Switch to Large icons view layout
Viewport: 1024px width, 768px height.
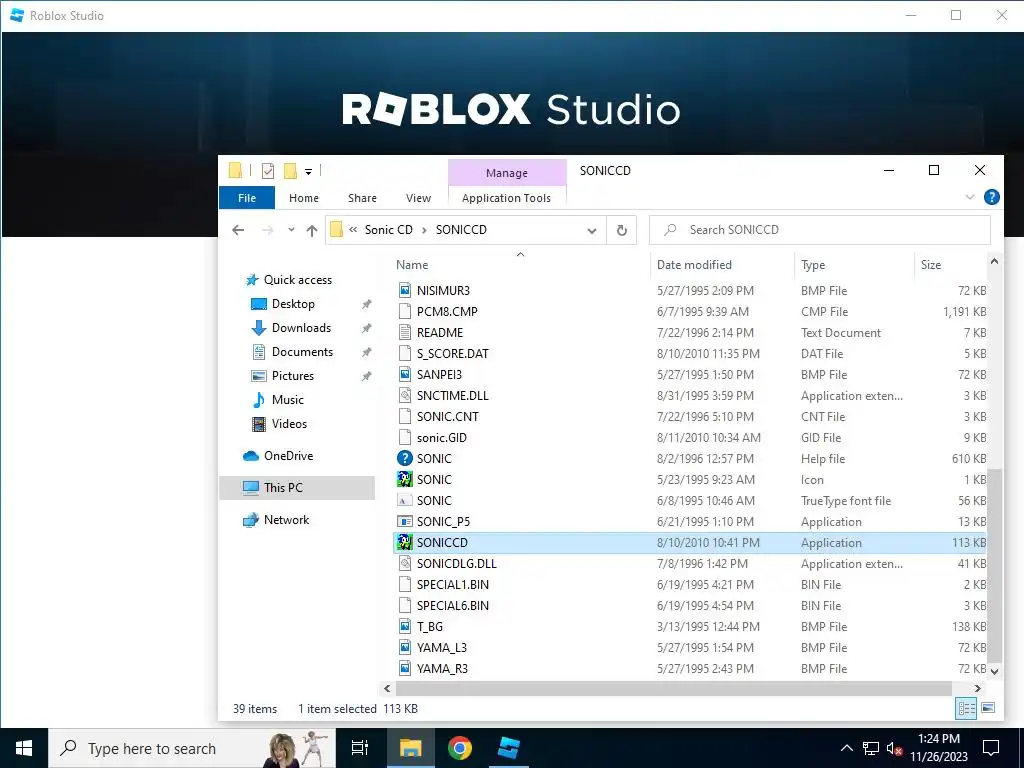[987, 708]
